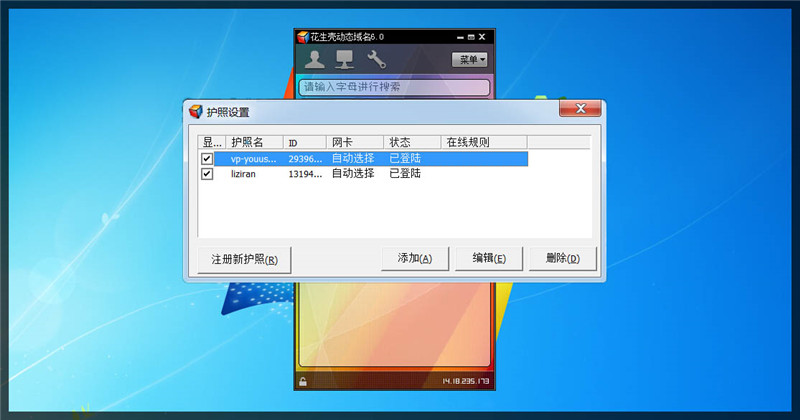Click the 添加(A) button
This screenshot has height=420, width=800.
point(415,259)
